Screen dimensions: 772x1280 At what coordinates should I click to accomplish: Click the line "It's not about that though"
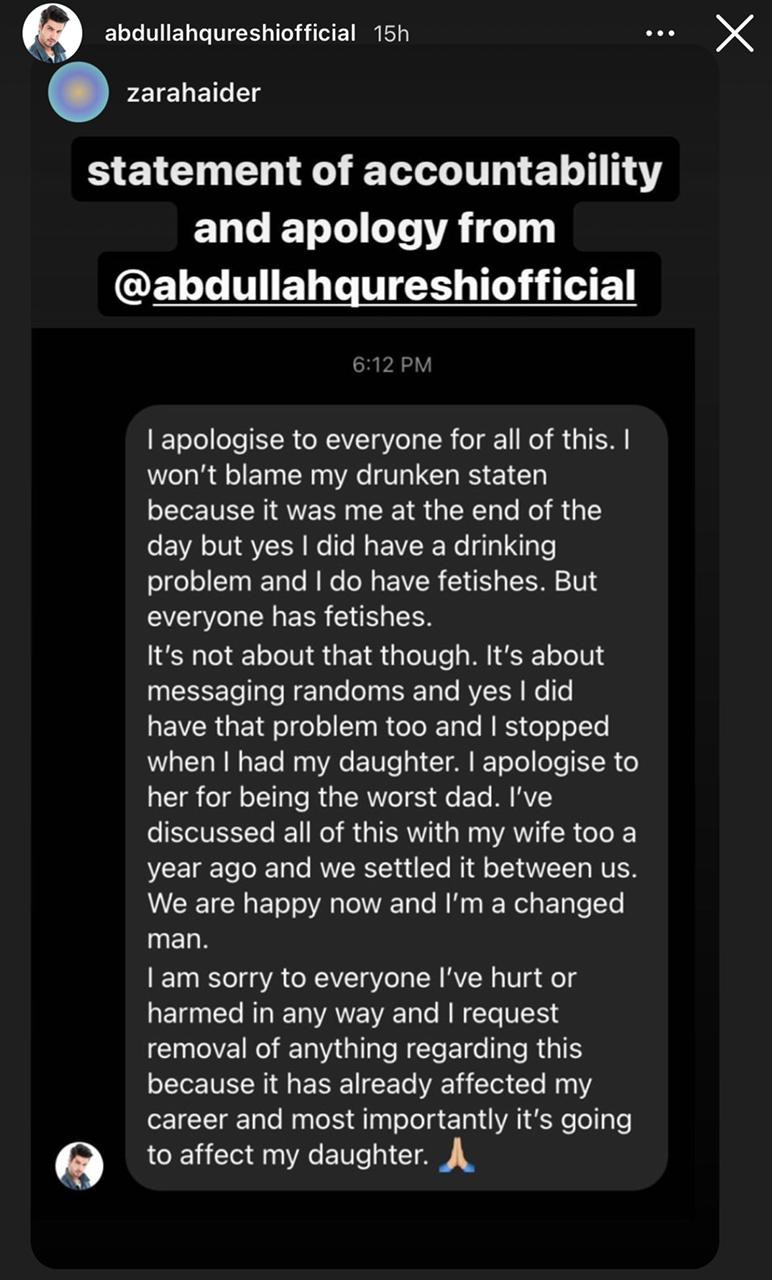pyautogui.click(x=376, y=656)
